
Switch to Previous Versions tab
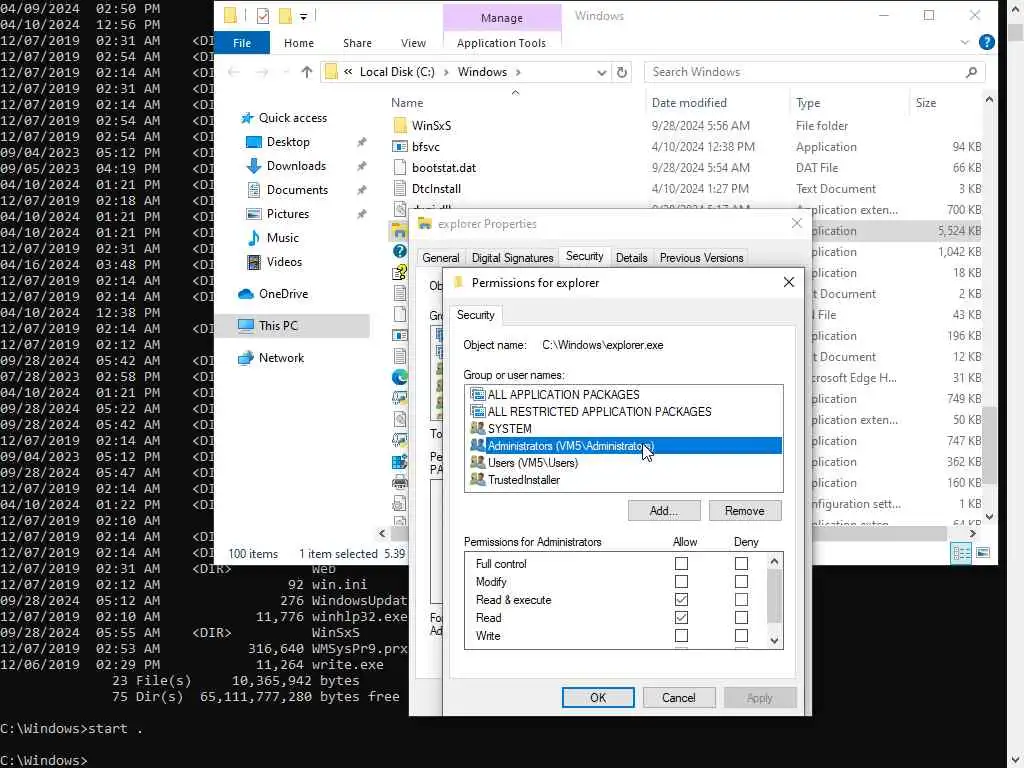pos(701,258)
